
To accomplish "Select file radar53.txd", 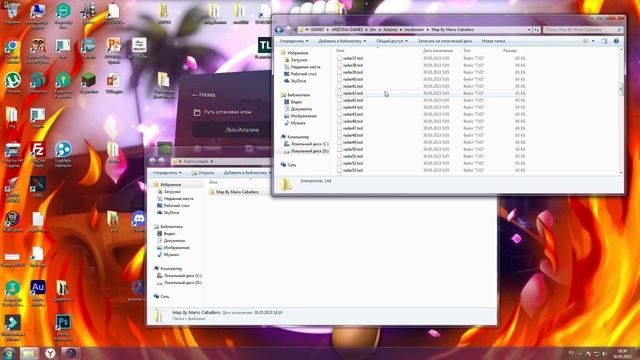I will point(431,170).
